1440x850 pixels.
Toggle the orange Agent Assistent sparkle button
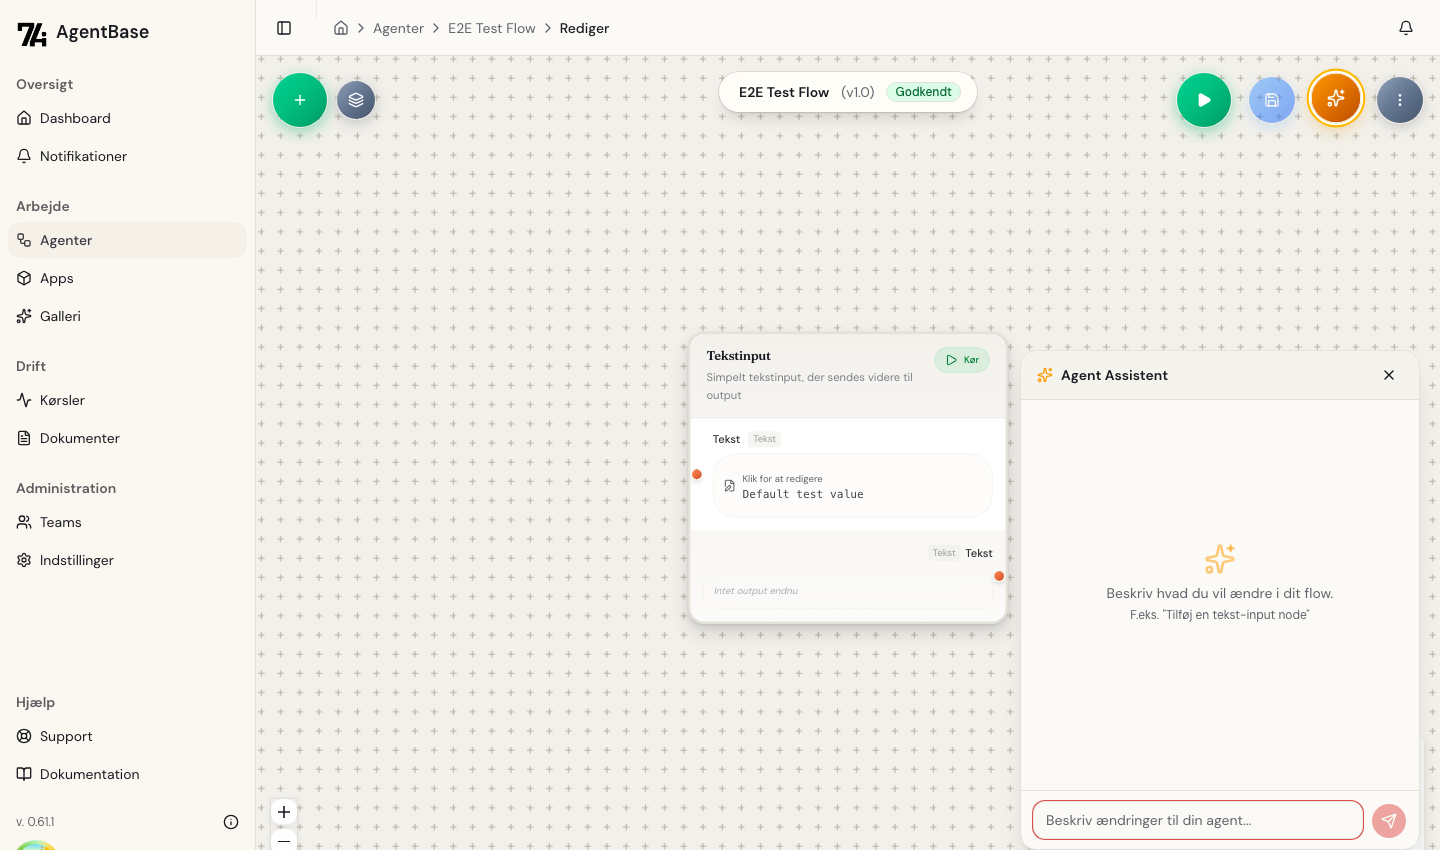tap(1336, 99)
